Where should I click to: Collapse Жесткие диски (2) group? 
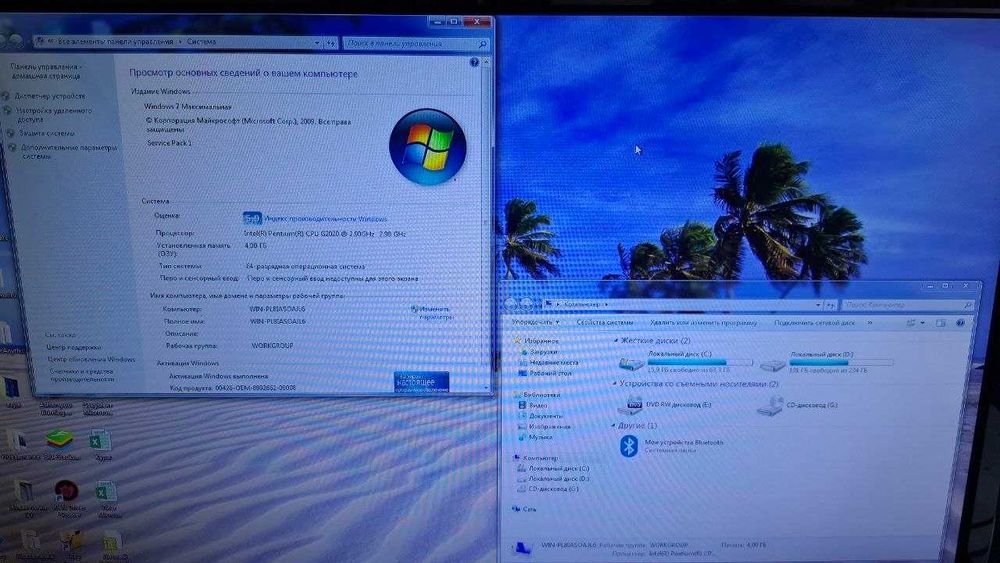click(x=615, y=341)
